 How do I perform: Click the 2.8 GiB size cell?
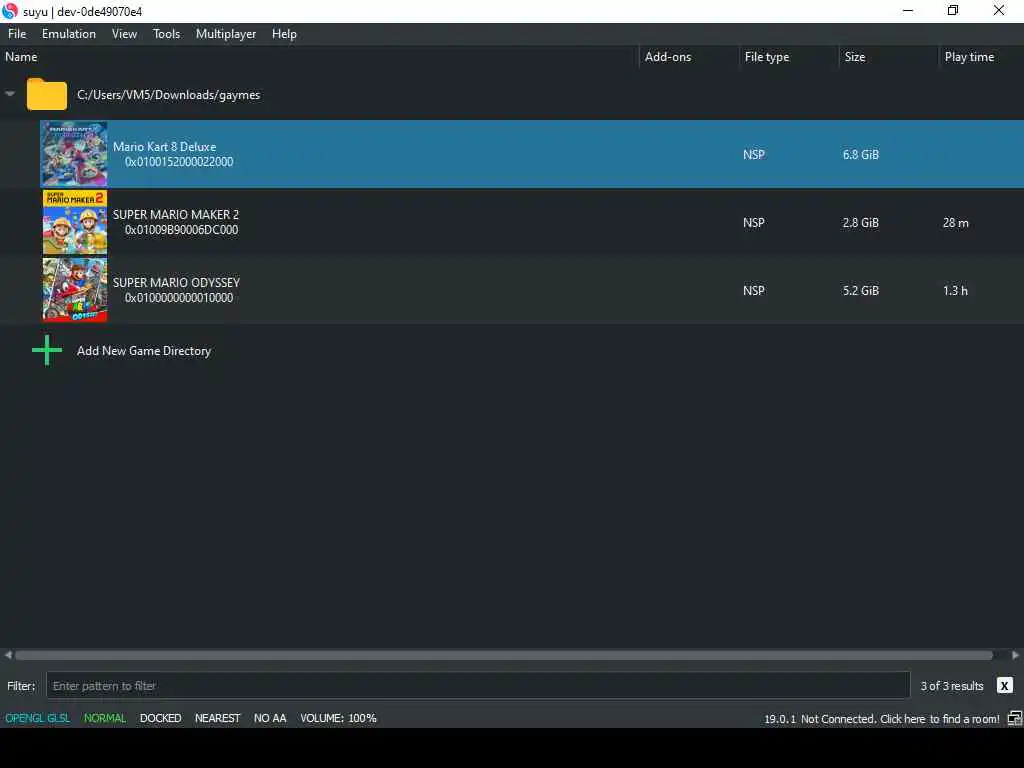[x=861, y=223]
